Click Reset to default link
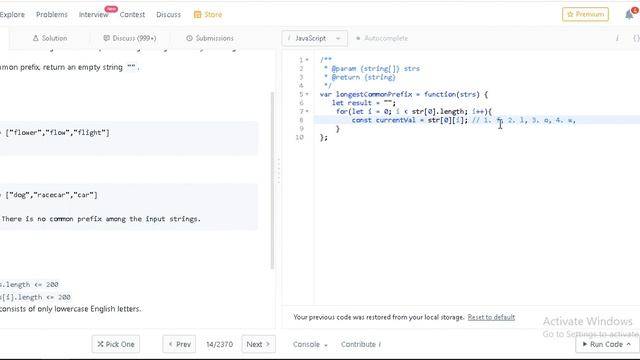Screen dimensions: 640x360 click(491, 317)
